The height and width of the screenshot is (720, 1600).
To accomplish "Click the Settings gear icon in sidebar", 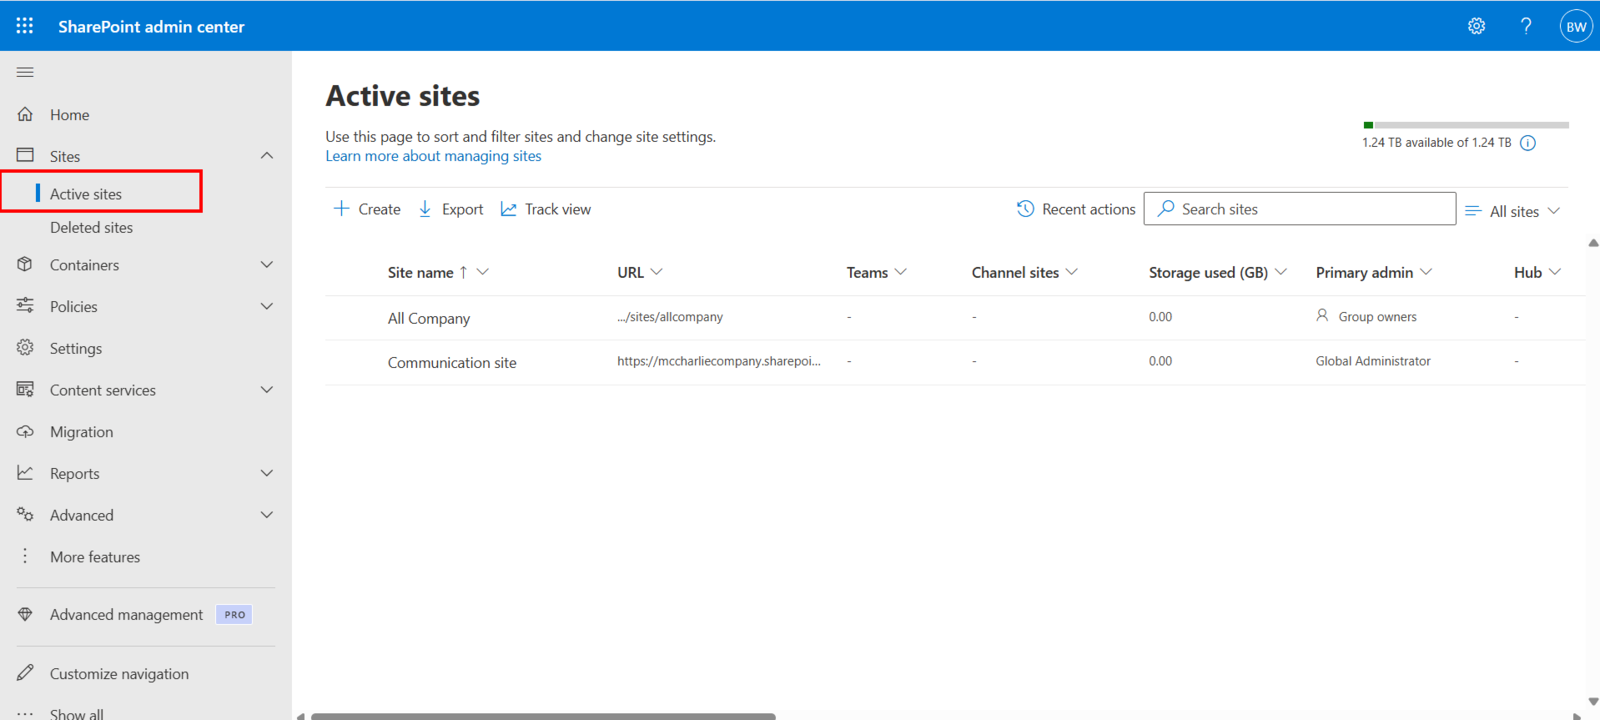I will click(25, 347).
